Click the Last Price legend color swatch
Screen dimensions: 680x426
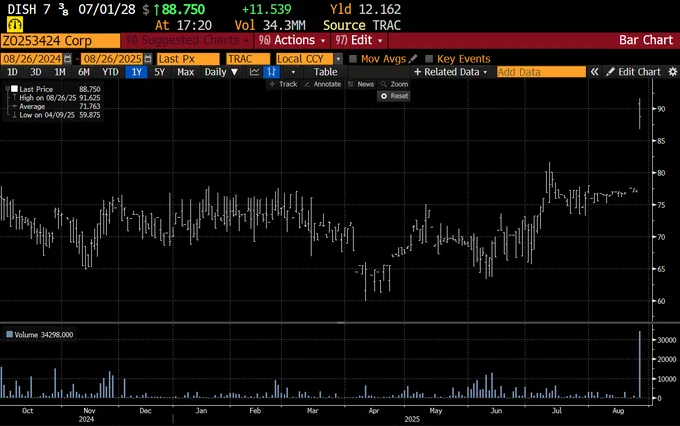pyautogui.click(x=14, y=89)
